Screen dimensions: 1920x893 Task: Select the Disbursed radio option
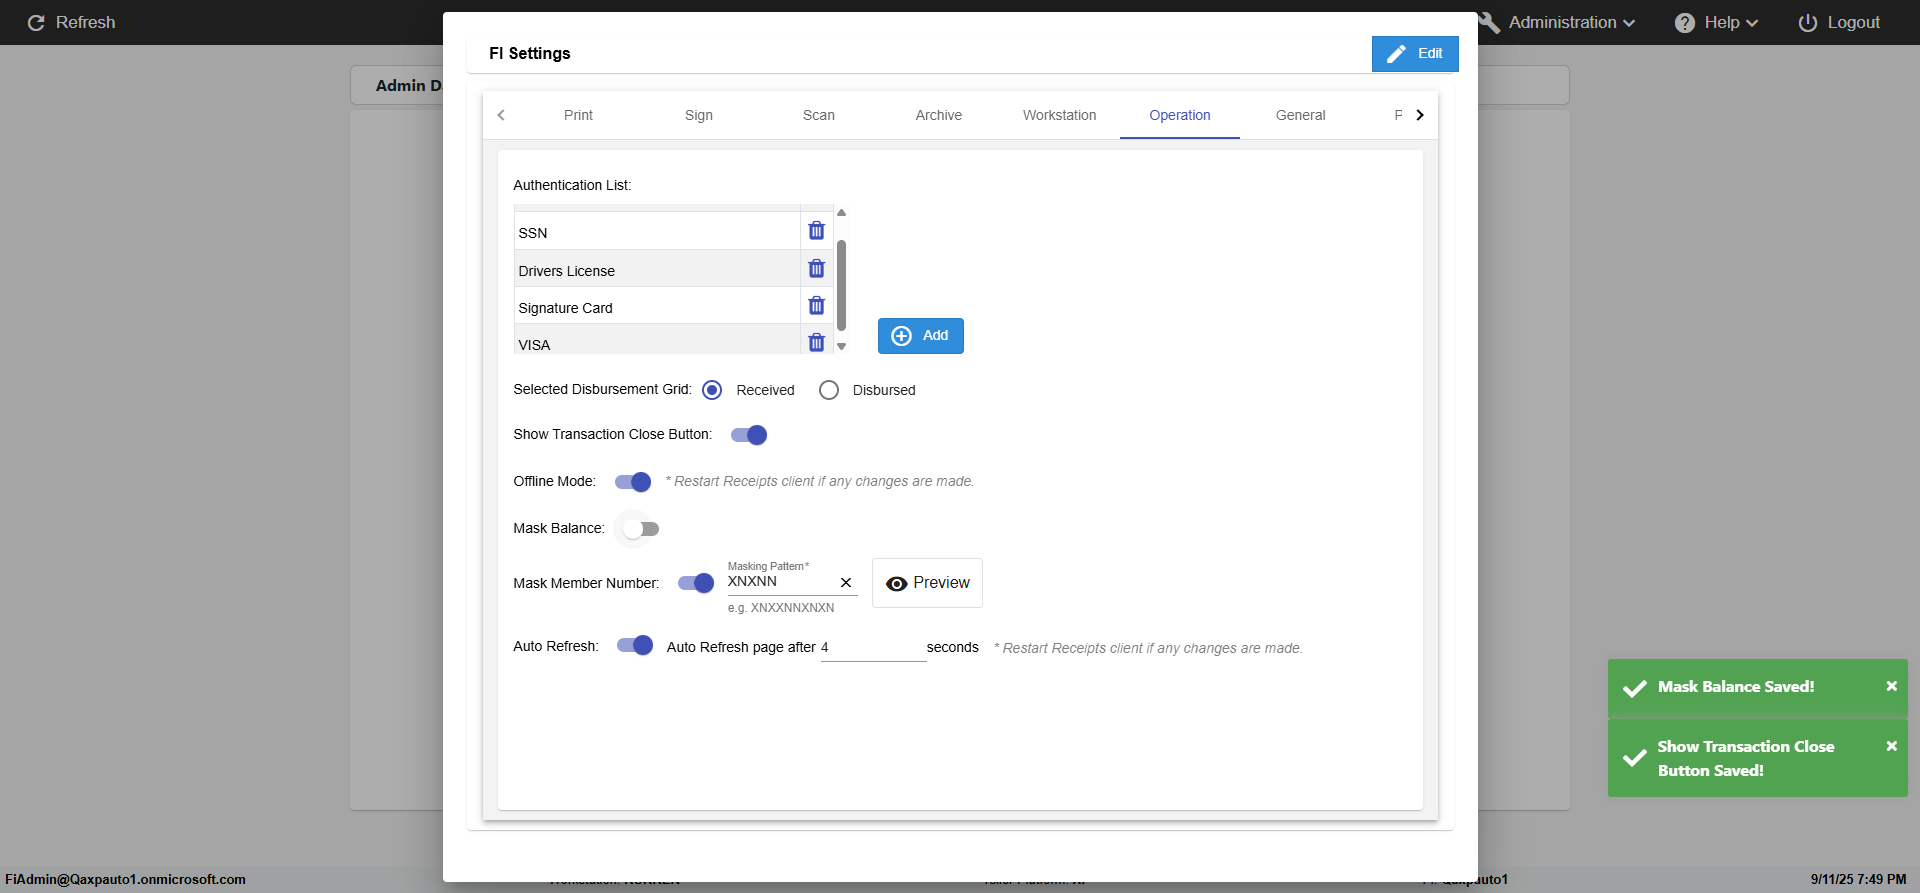[x=829, y=390]
